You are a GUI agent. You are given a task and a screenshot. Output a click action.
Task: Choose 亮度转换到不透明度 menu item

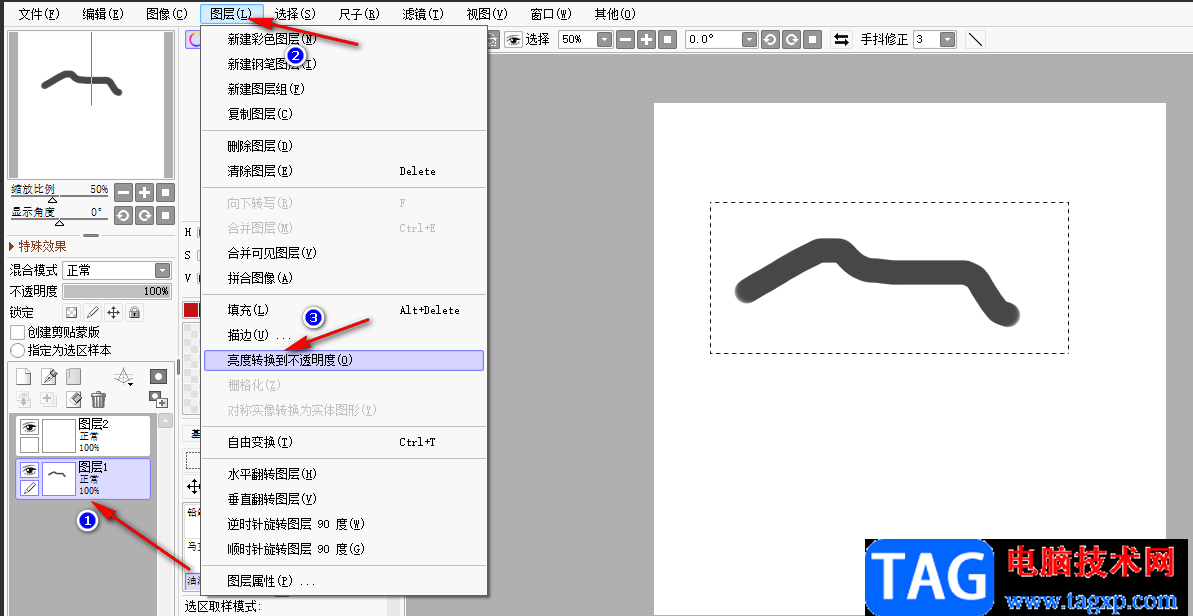pyautogui.click(x=344, y=360)
